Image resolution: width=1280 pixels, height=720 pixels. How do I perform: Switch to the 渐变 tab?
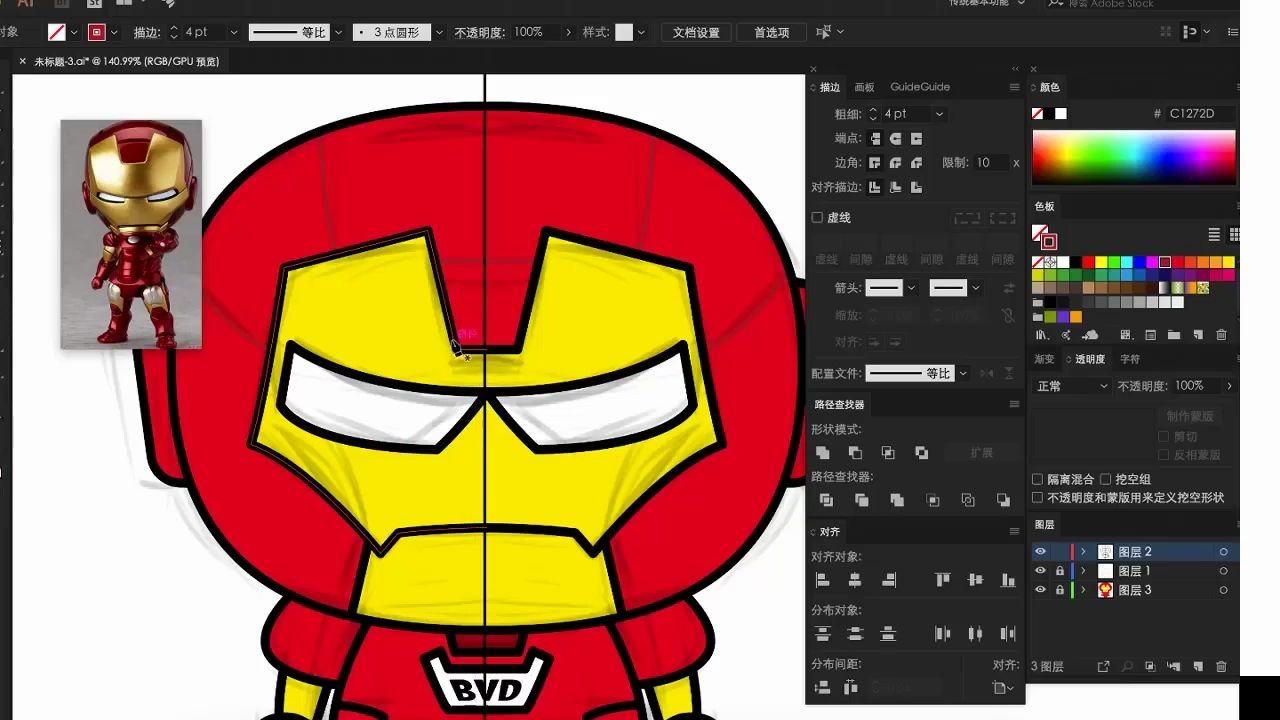(x=1044, y=359)
